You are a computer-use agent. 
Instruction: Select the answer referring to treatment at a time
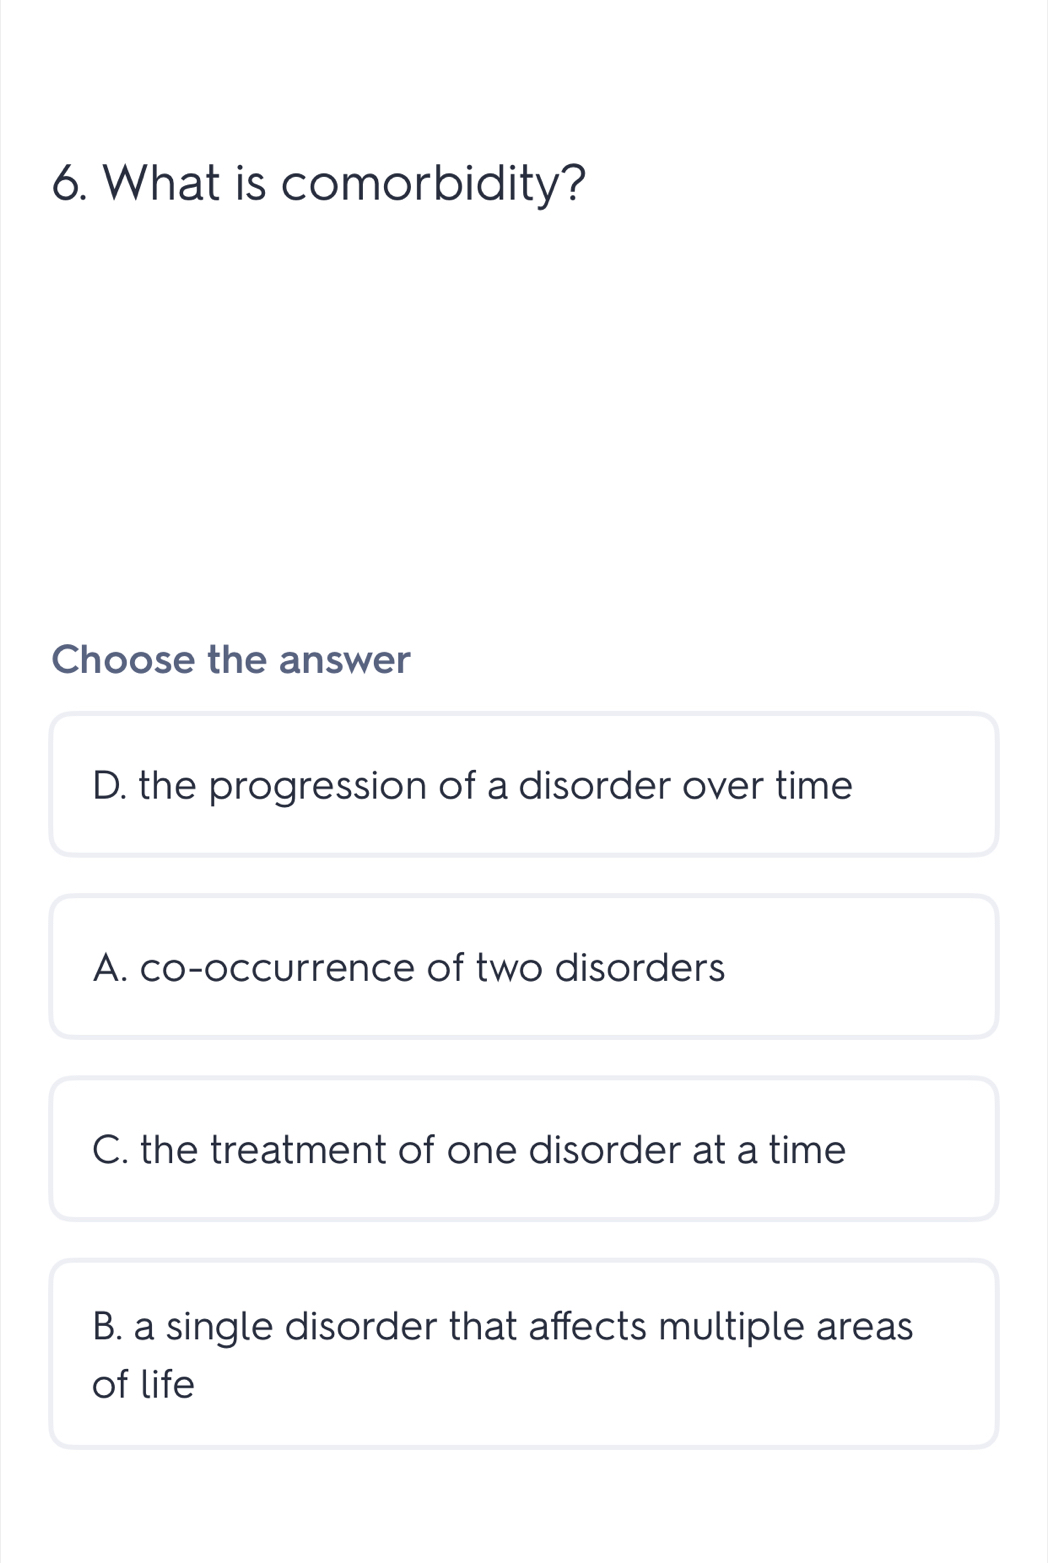(x=524, y=1148)
